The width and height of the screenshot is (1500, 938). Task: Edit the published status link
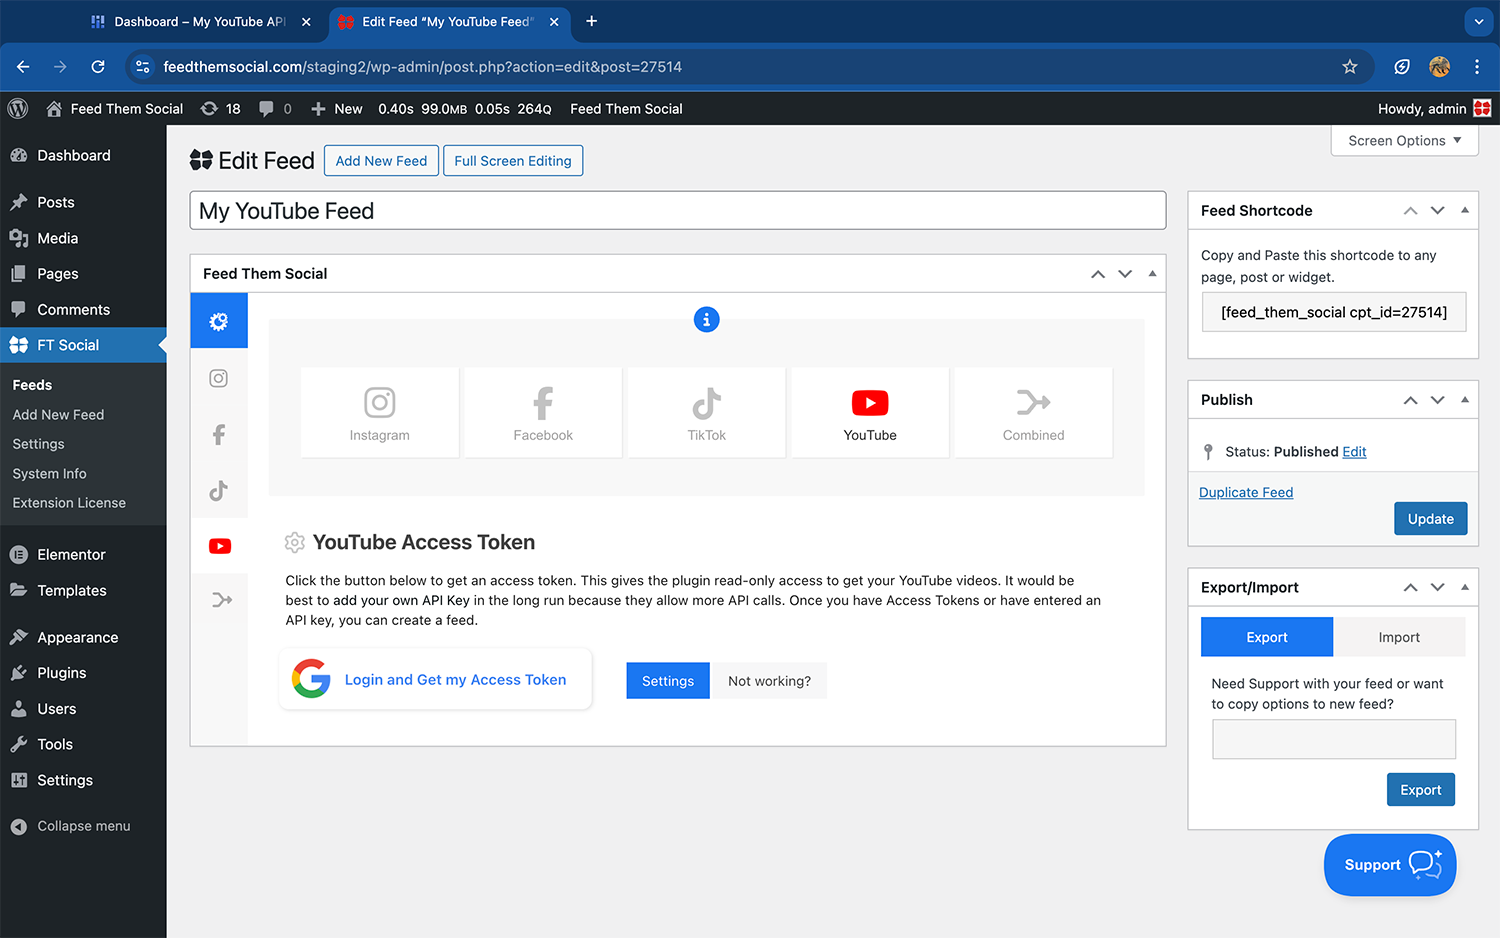[1354, 452]
